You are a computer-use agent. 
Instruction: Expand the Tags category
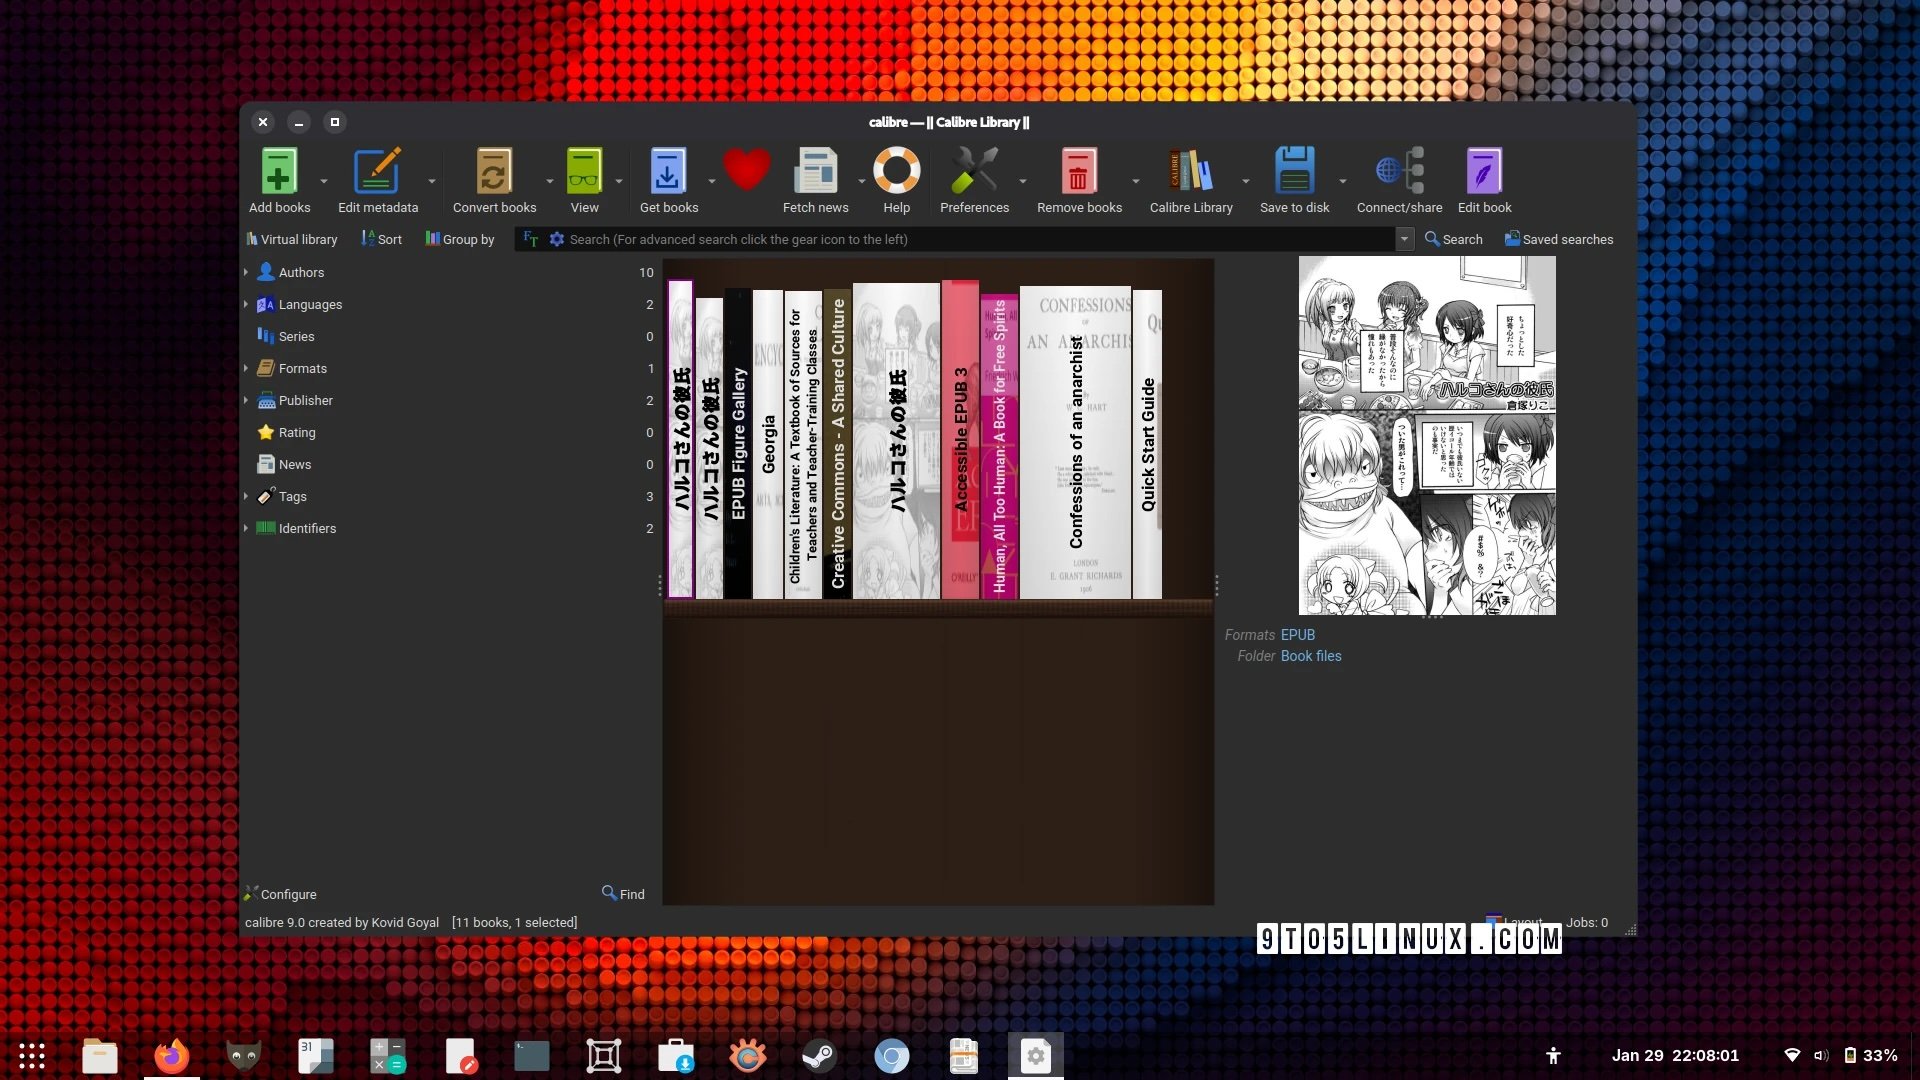[246, 496]
